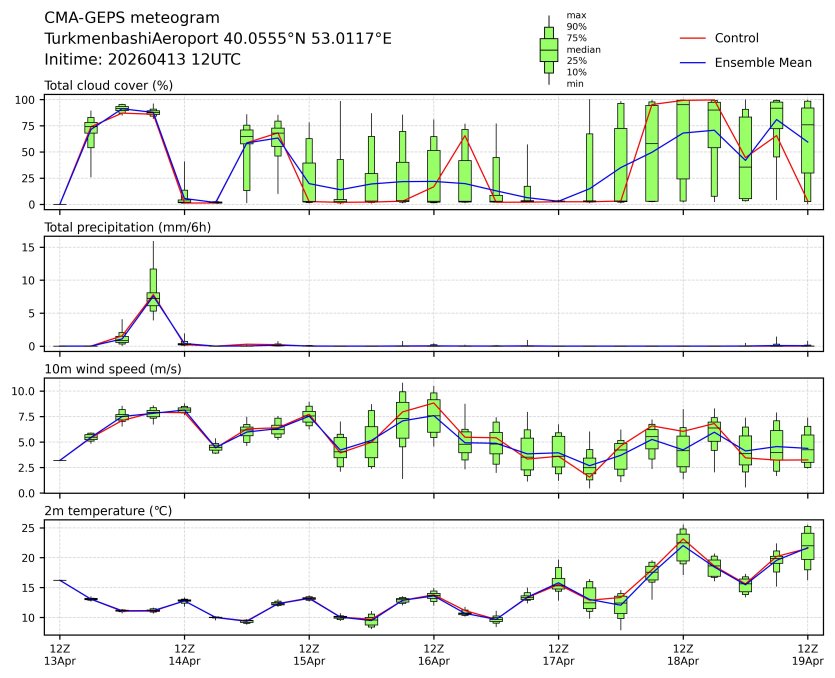The width and height of the screenshot is (835, 678).
Task: Click the blue Ensemble Mean legend line
Action: coord(693,63)
